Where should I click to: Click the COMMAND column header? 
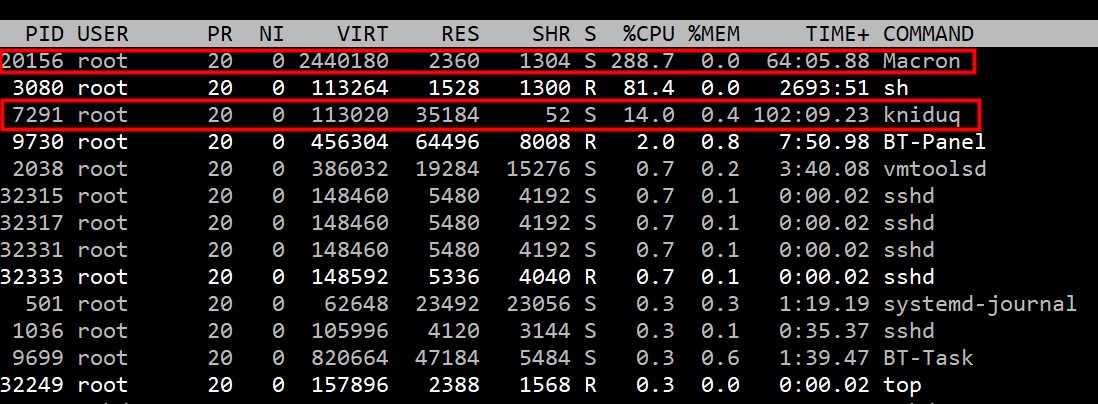928,34
